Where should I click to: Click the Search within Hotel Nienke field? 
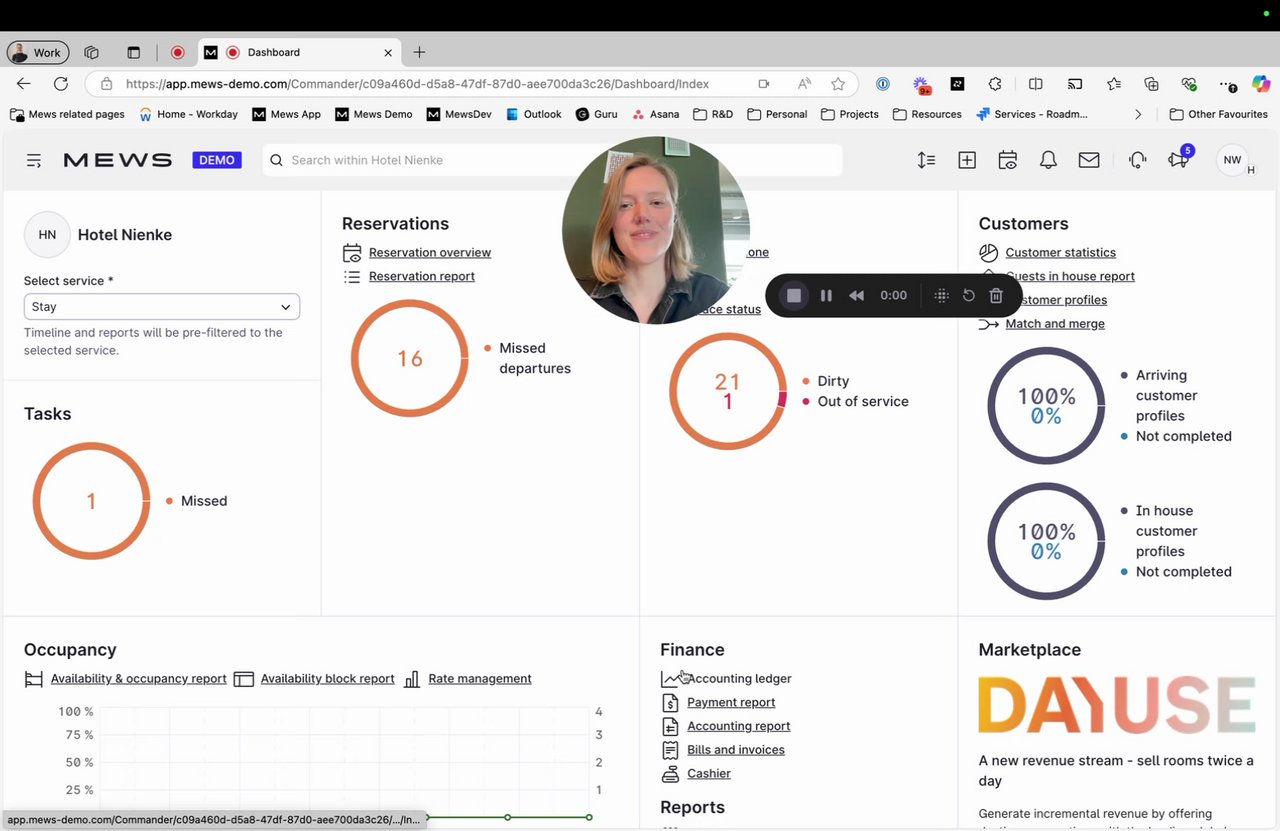click(x=552, y=160)
